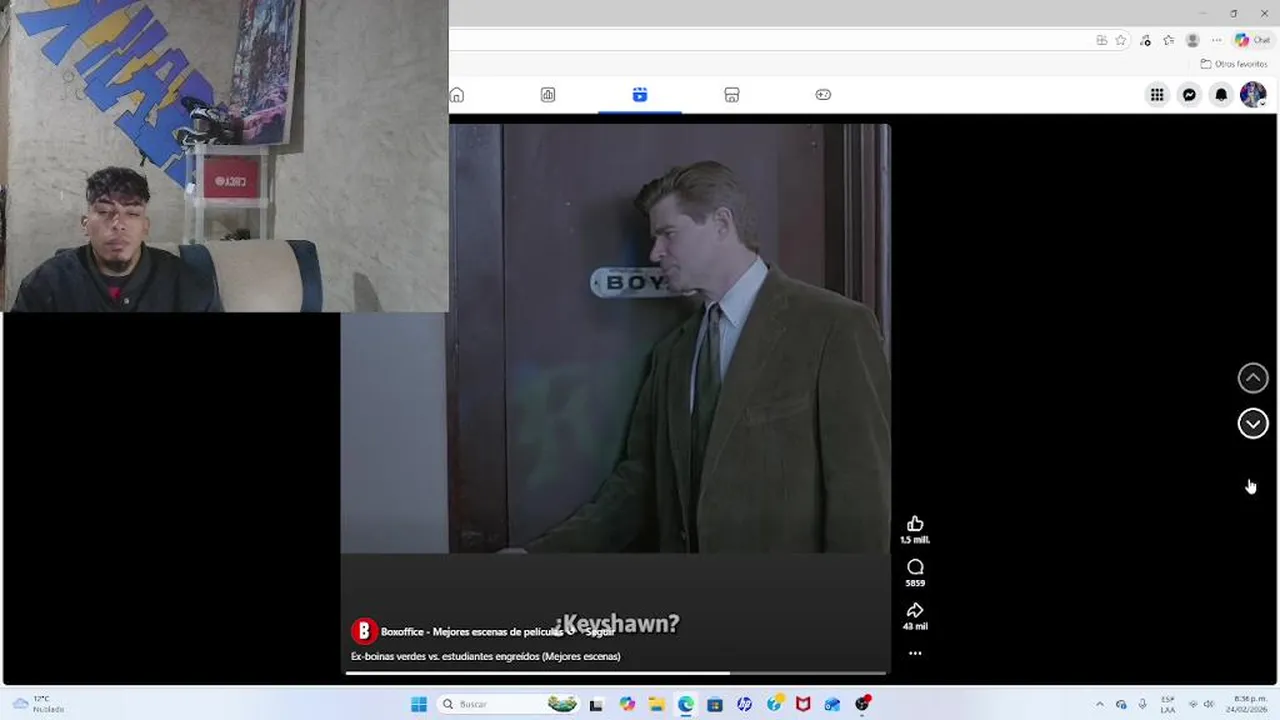1280x720 pixels.
Task: Launch Copilot from the taskbar
Action: (627, 704)
